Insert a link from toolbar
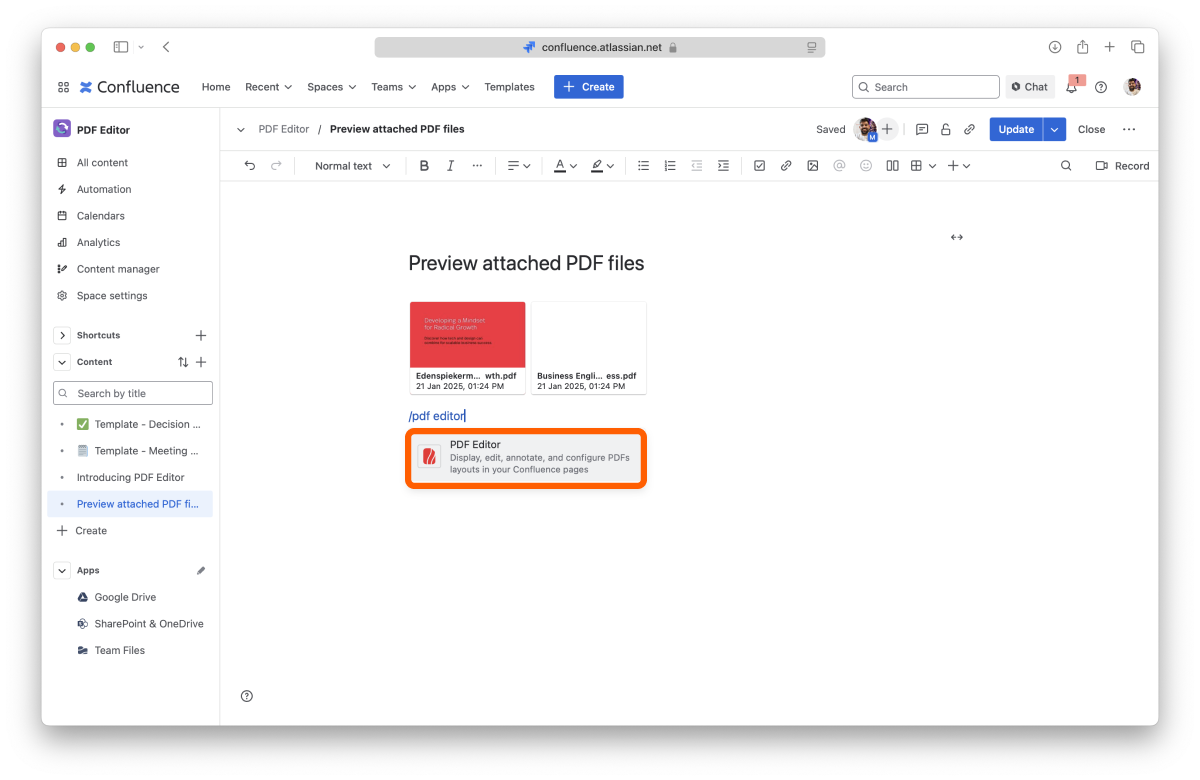 pyautogui.click(x=786, y=166)
